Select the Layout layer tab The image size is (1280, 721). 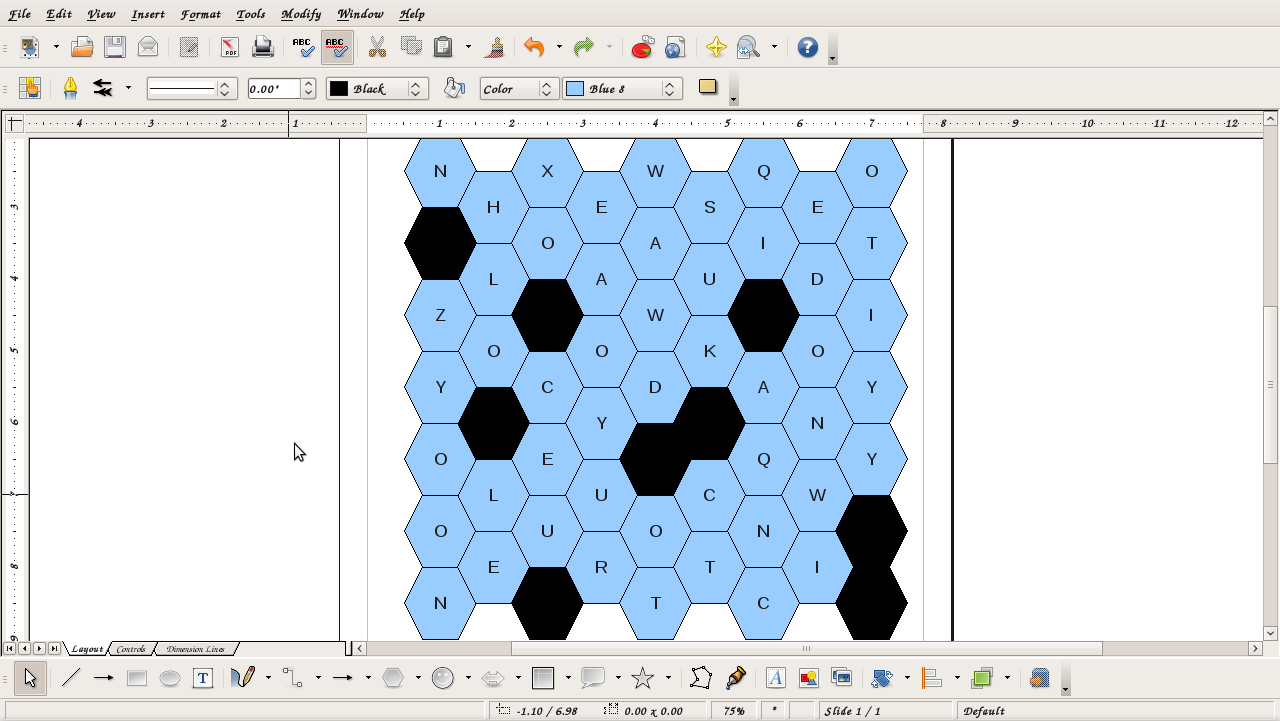coord(87,649)
